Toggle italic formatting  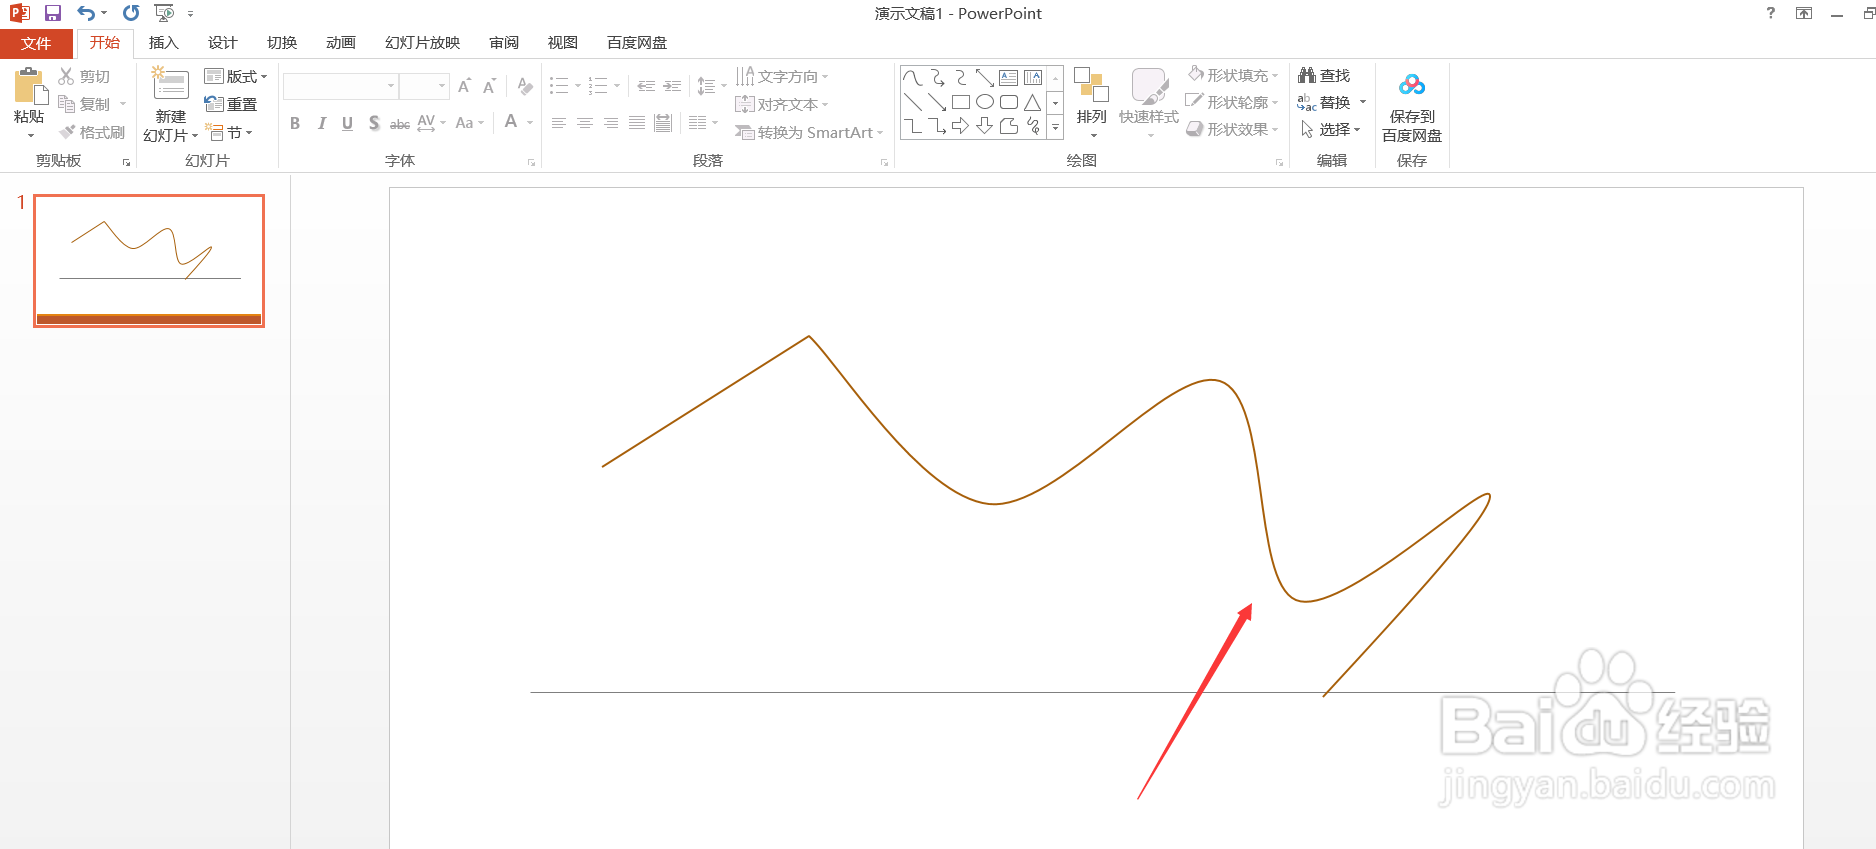tap(321, 123)
